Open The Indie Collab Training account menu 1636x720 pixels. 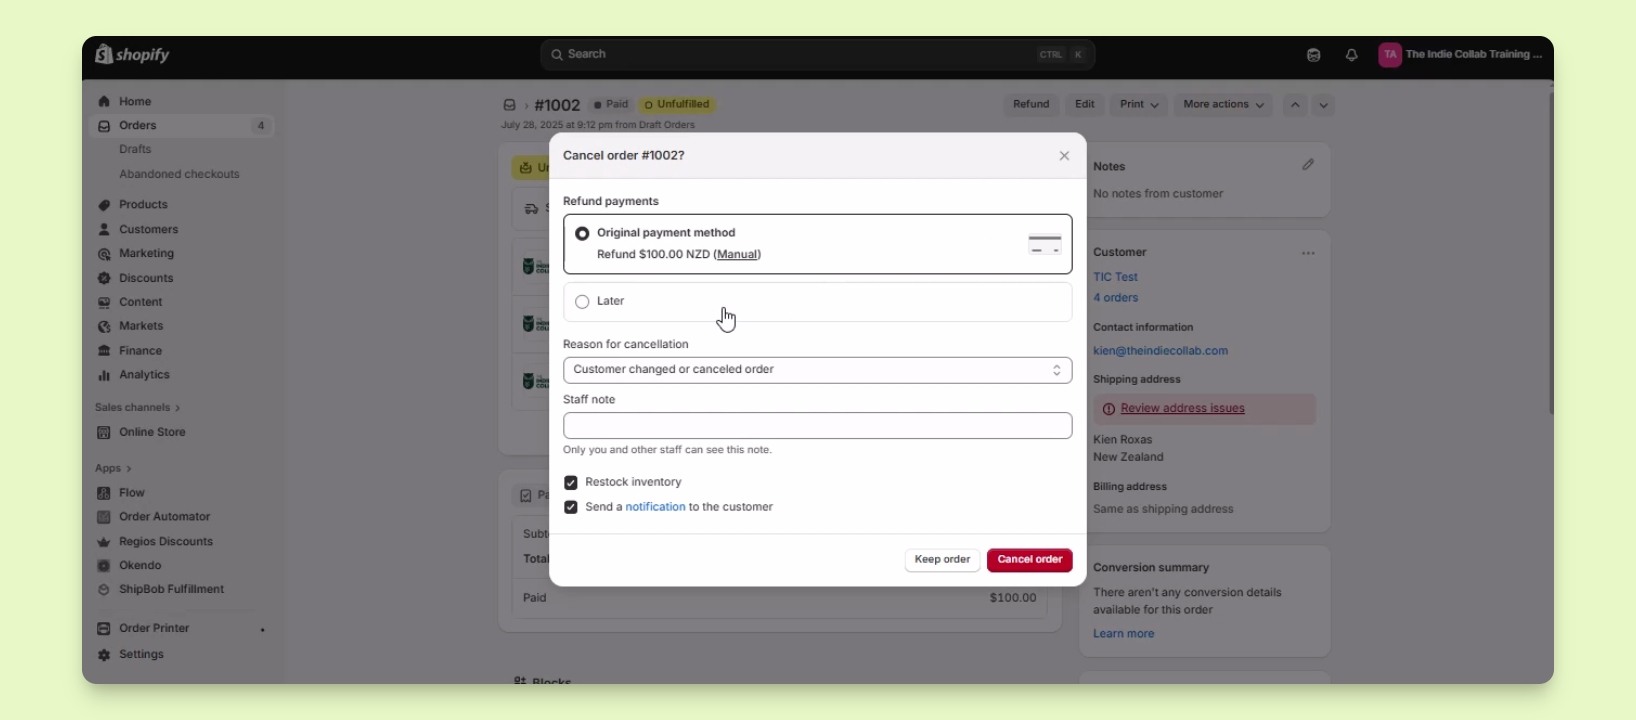coord(1461,55)
